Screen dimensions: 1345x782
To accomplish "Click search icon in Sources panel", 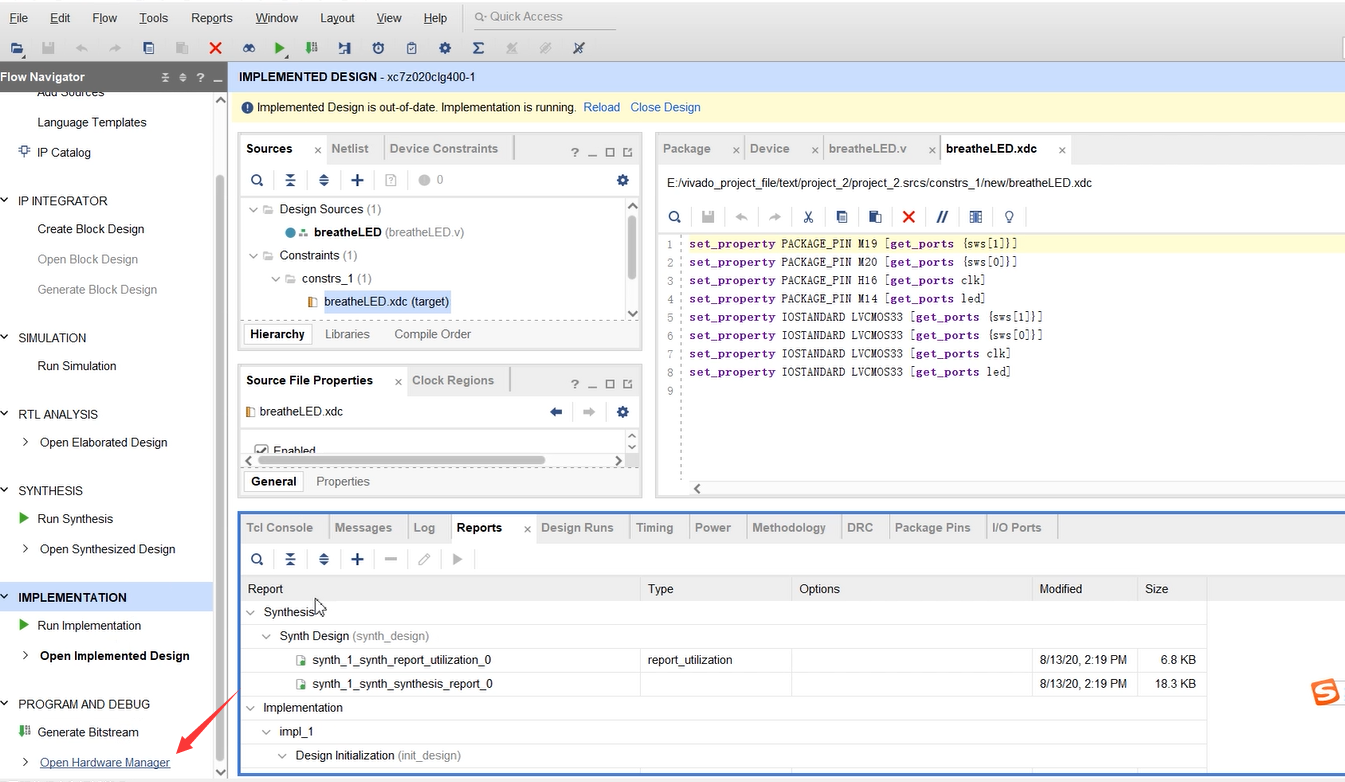I will [257, 180].
